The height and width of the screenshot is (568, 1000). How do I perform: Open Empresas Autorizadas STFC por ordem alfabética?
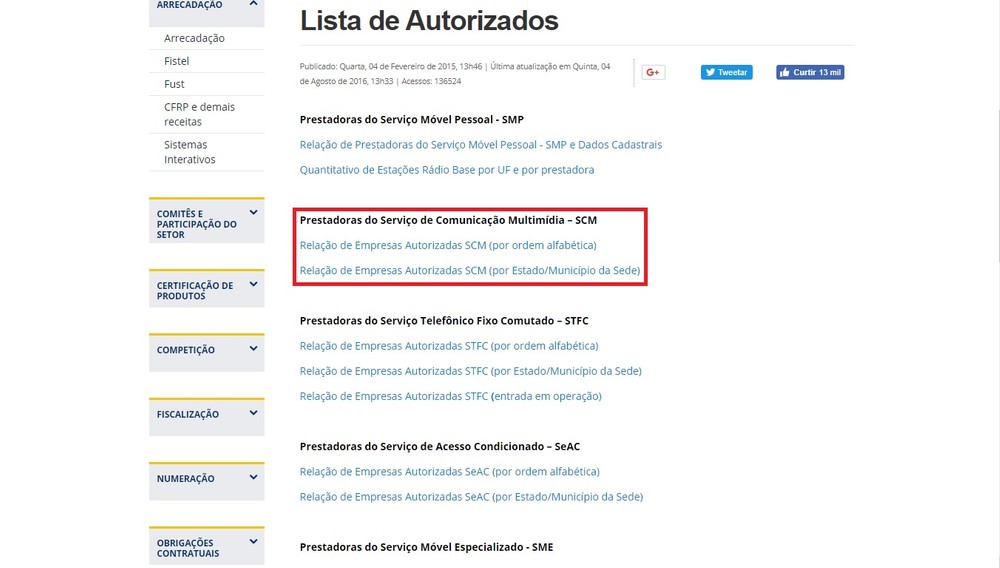click(449, 346)
